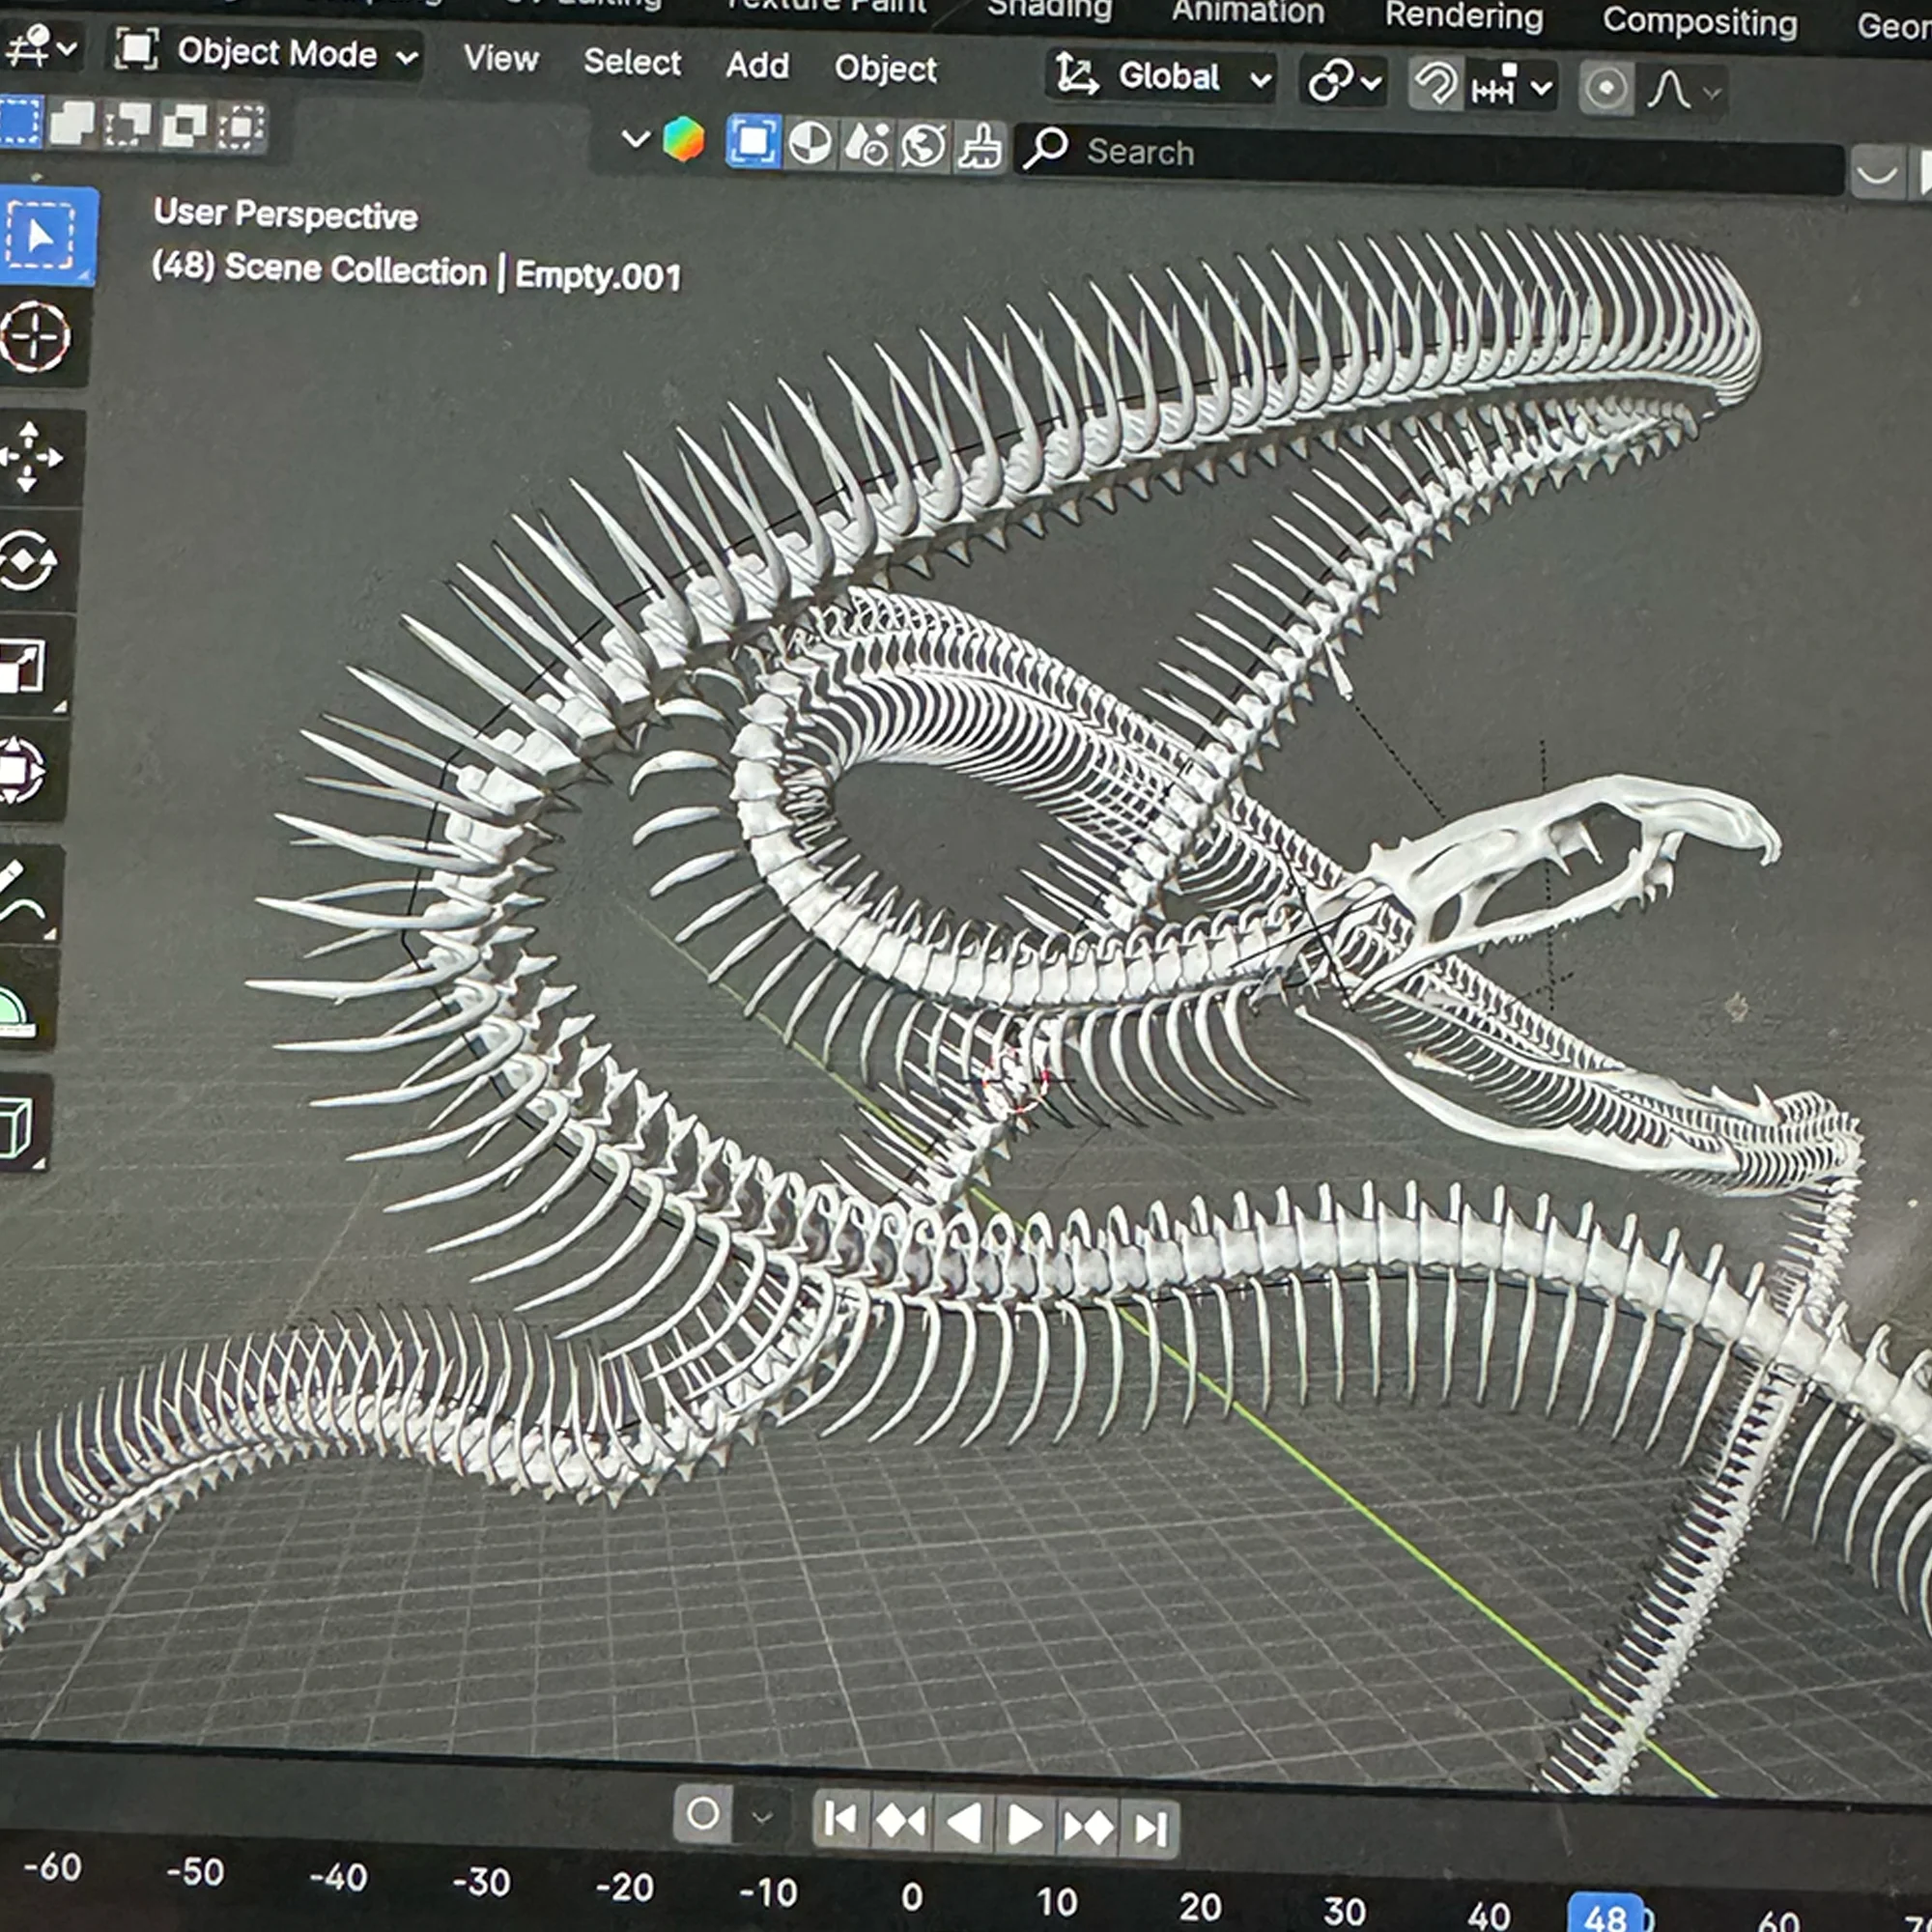
Task: Toggle the snapping magnet
Action: click(1435, 86)
